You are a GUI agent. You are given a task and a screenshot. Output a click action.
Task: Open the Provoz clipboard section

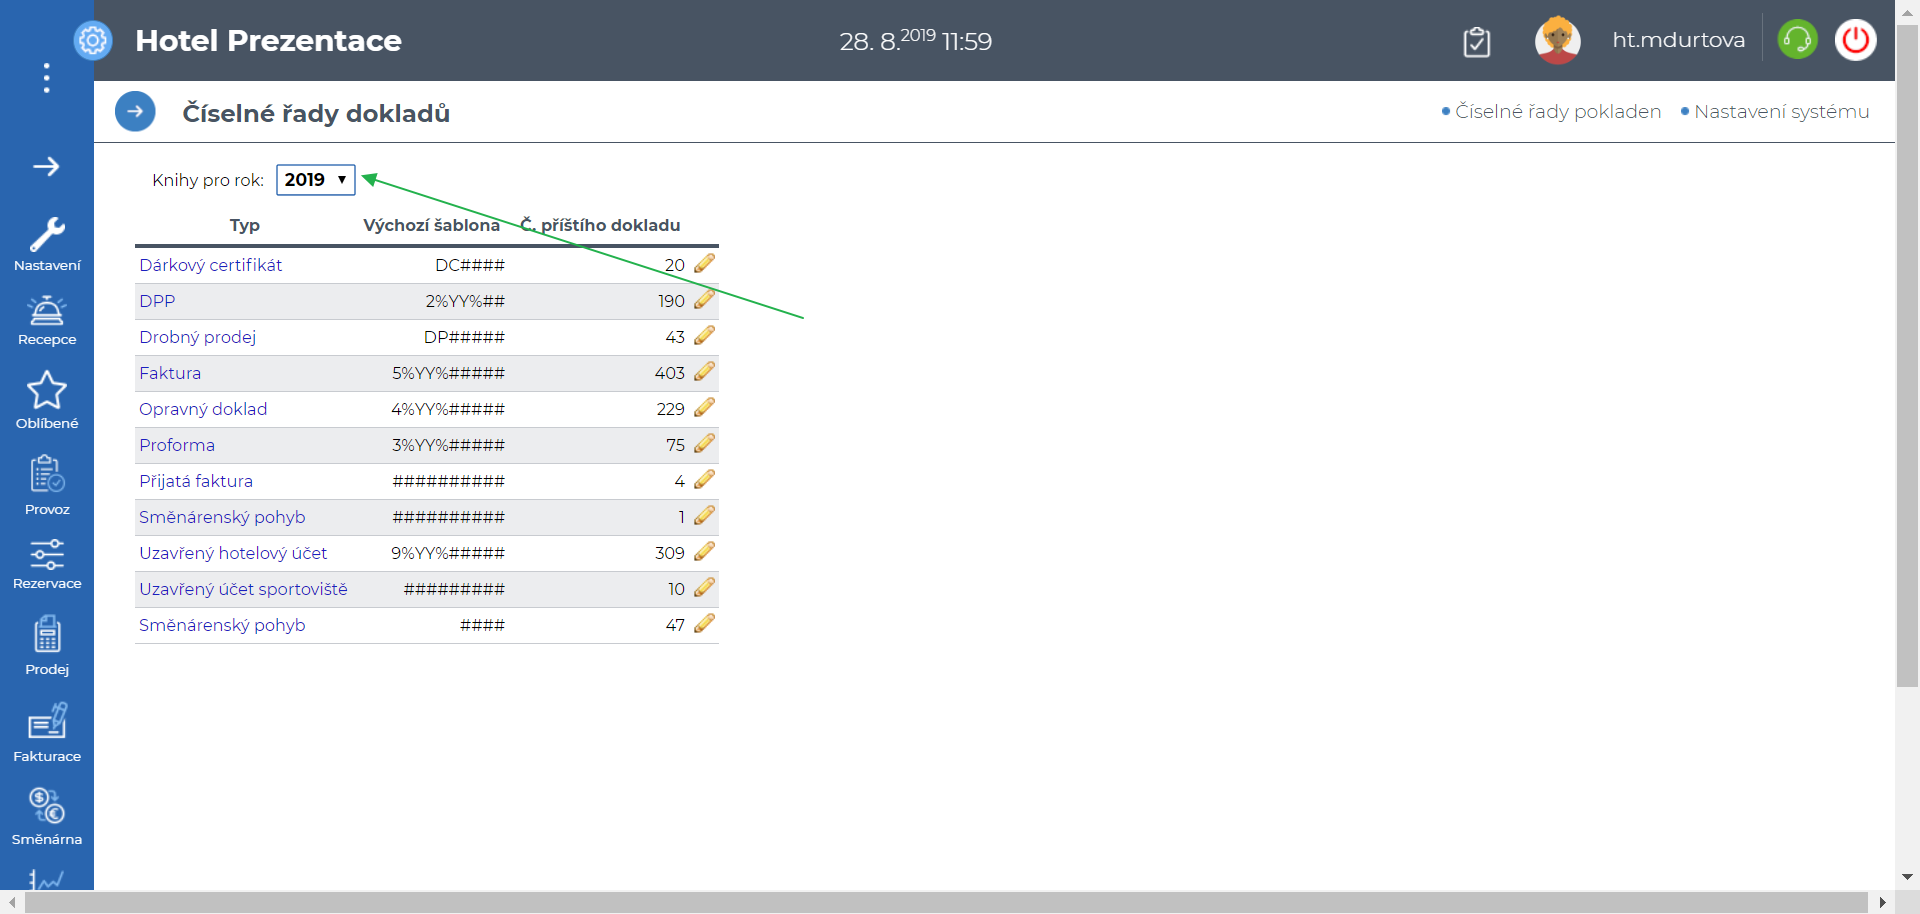47,486
